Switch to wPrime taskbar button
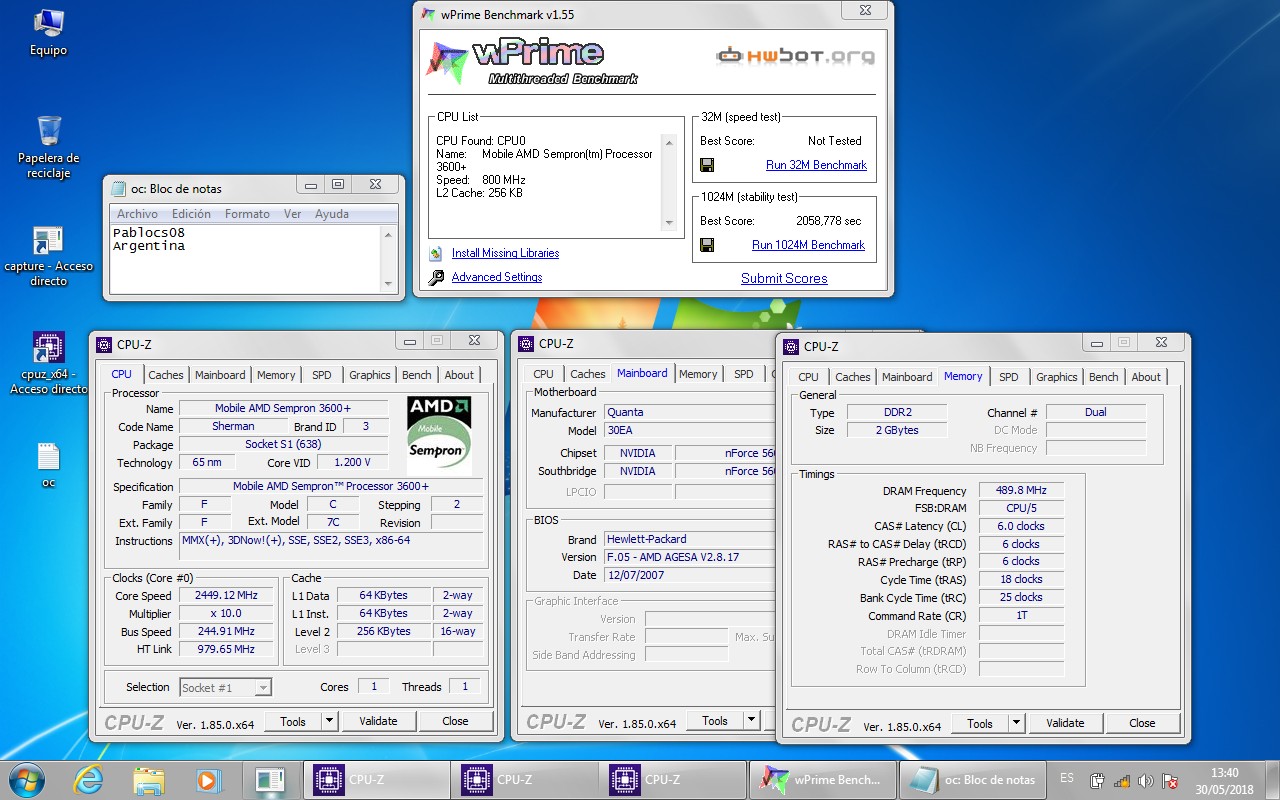The image size is (1280, 800). [x=821, y=780]
